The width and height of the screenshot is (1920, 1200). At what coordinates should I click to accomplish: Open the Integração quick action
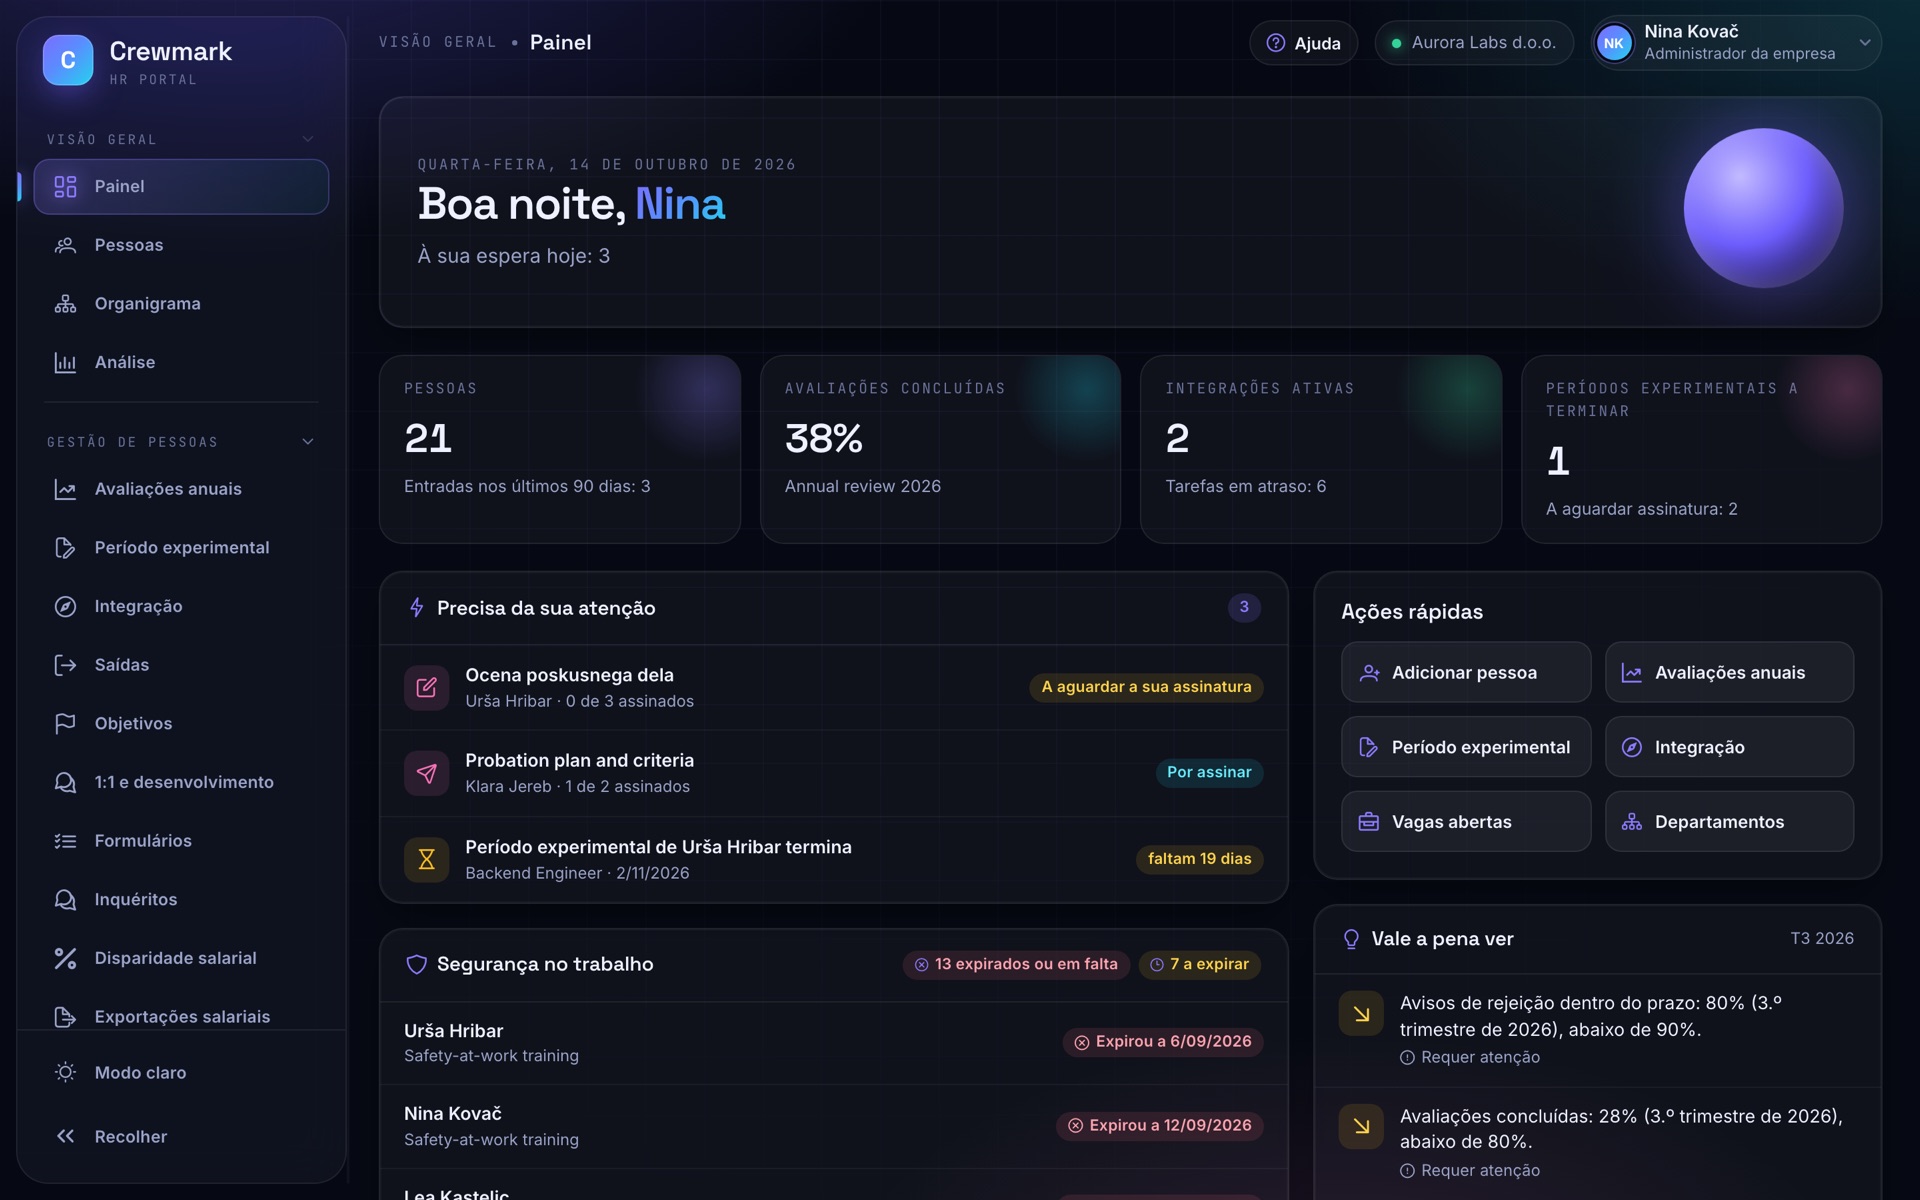tap(1729, 747)
